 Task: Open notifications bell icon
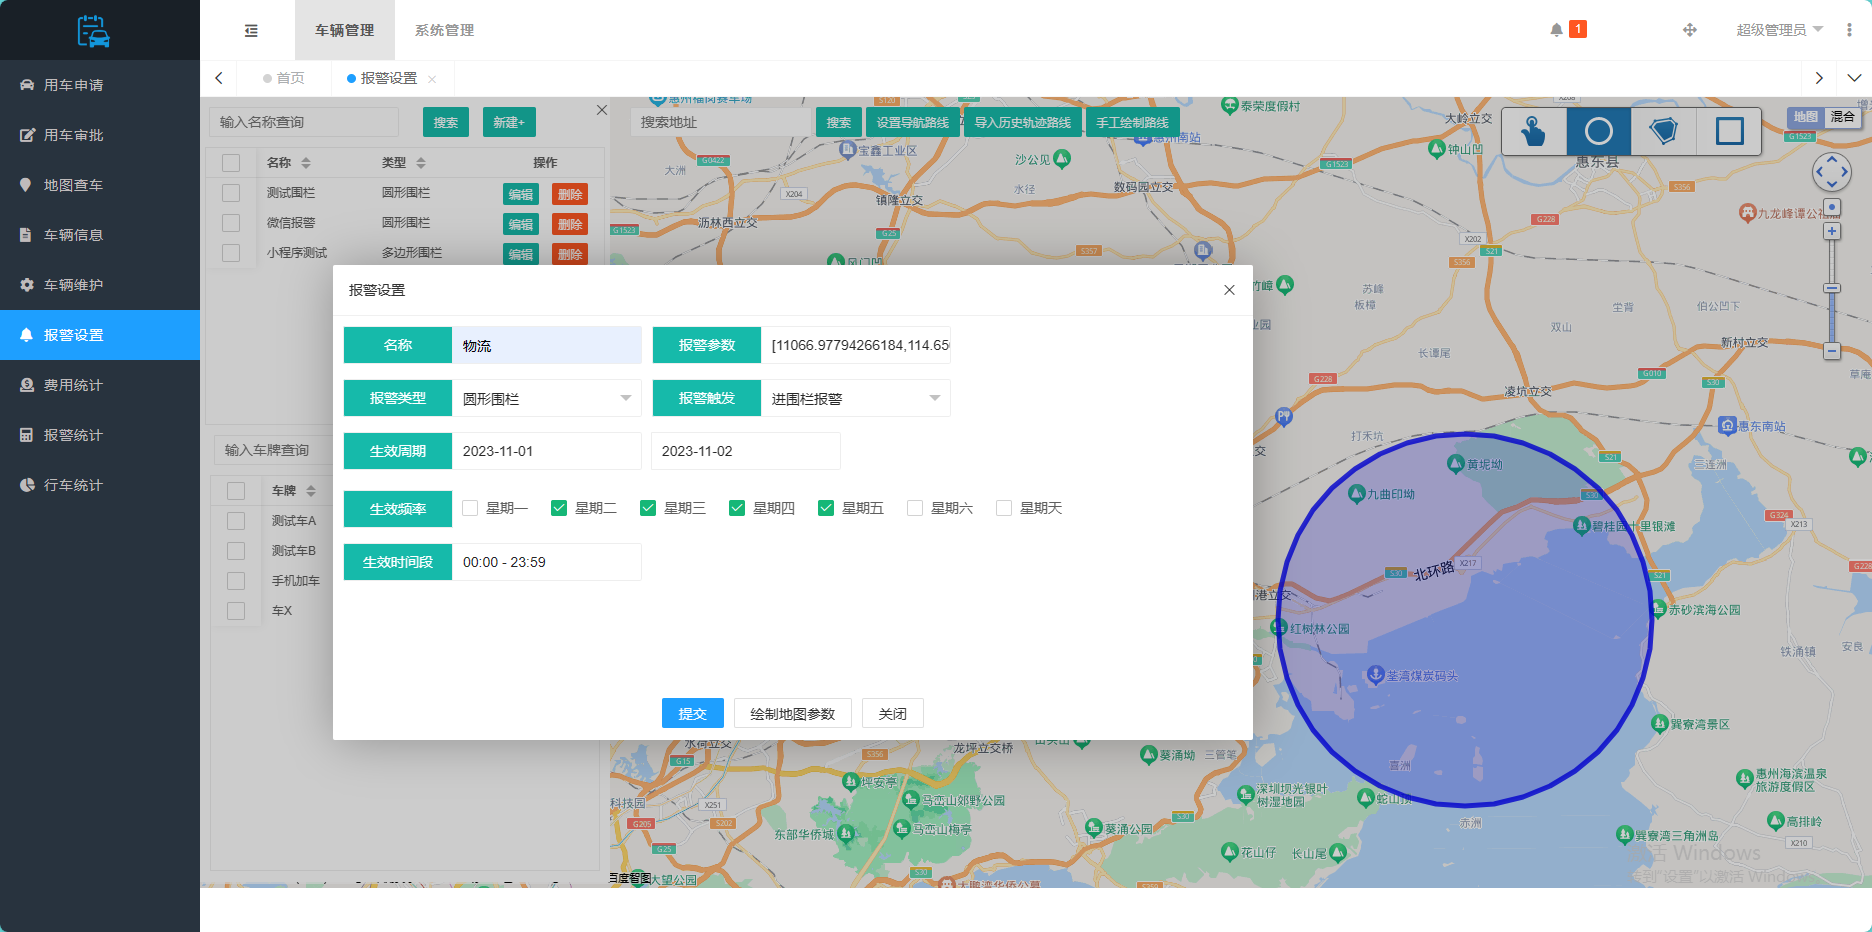coord(1556,30)
